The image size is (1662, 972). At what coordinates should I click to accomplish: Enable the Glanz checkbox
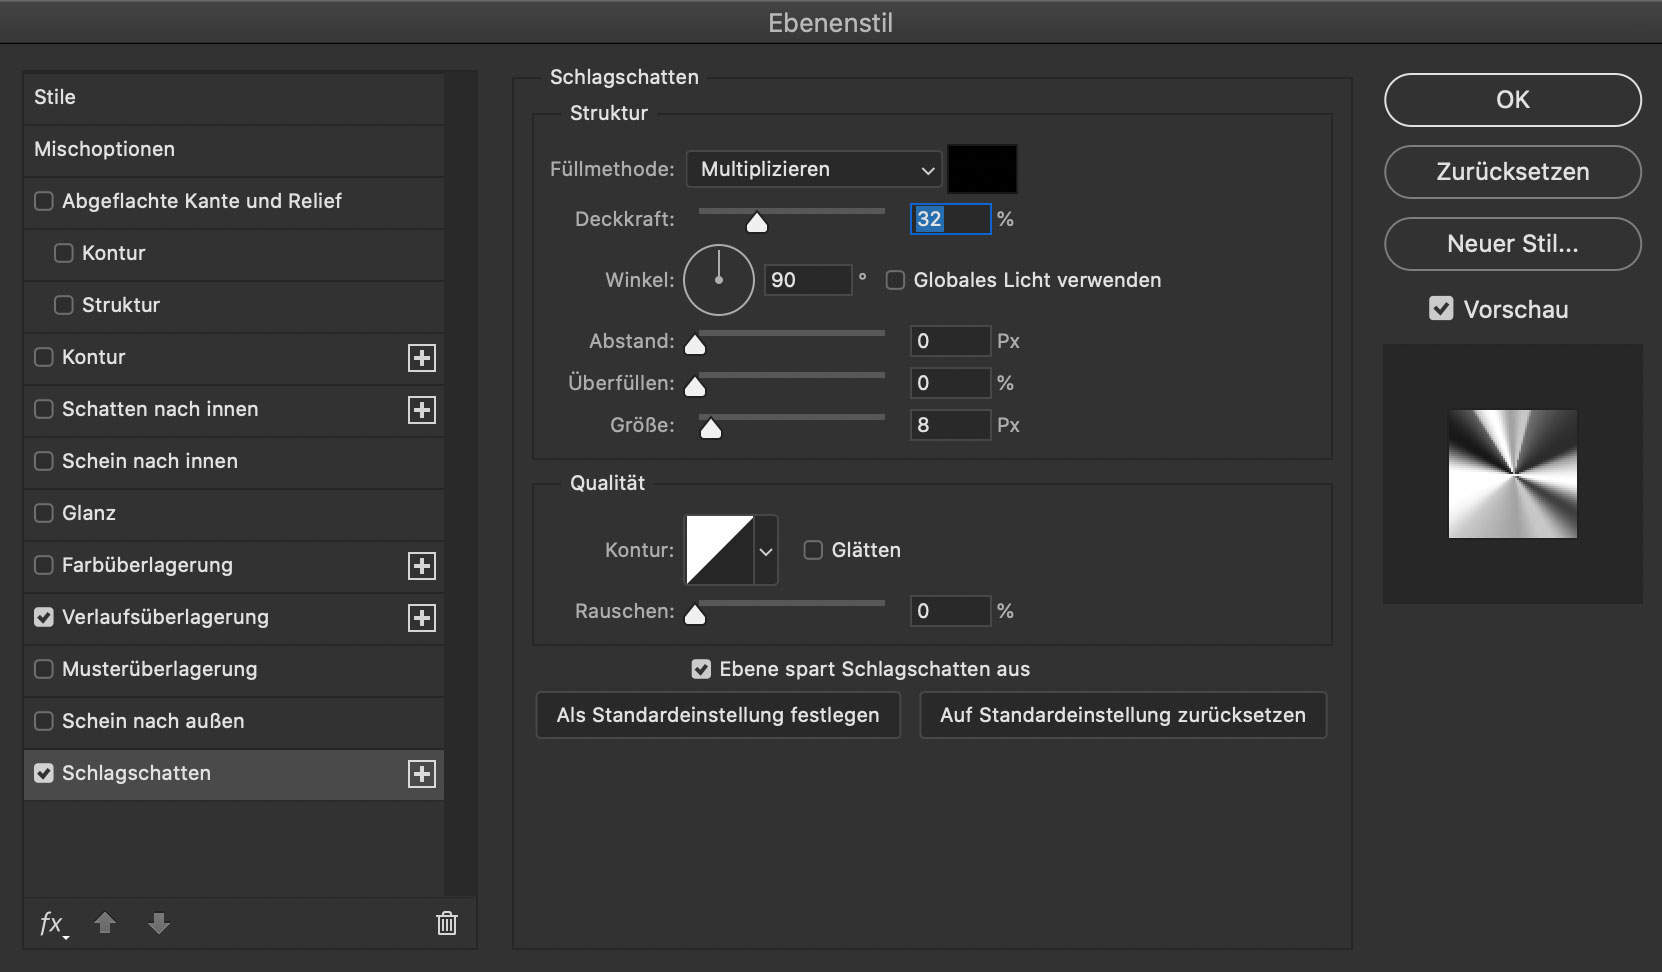tap(44, 513)
